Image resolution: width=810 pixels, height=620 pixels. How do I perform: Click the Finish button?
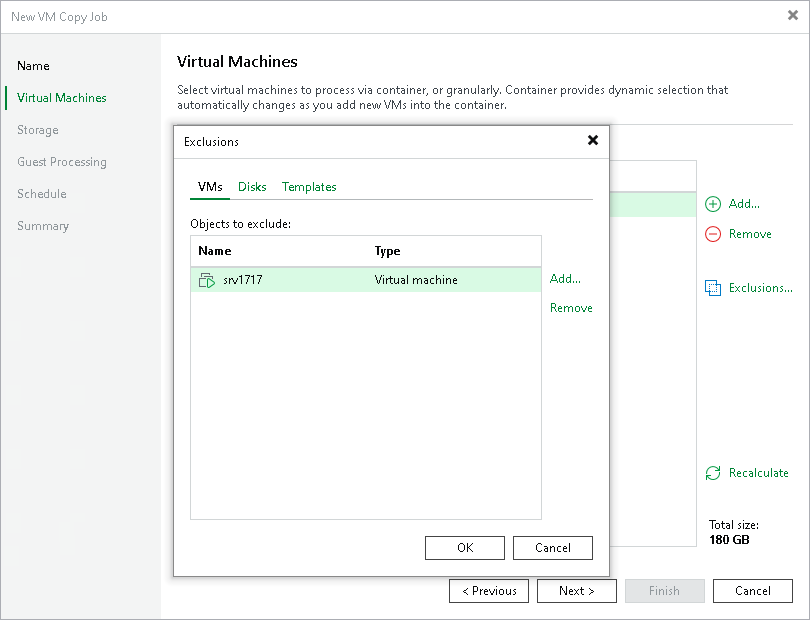[x=665, y=591]
